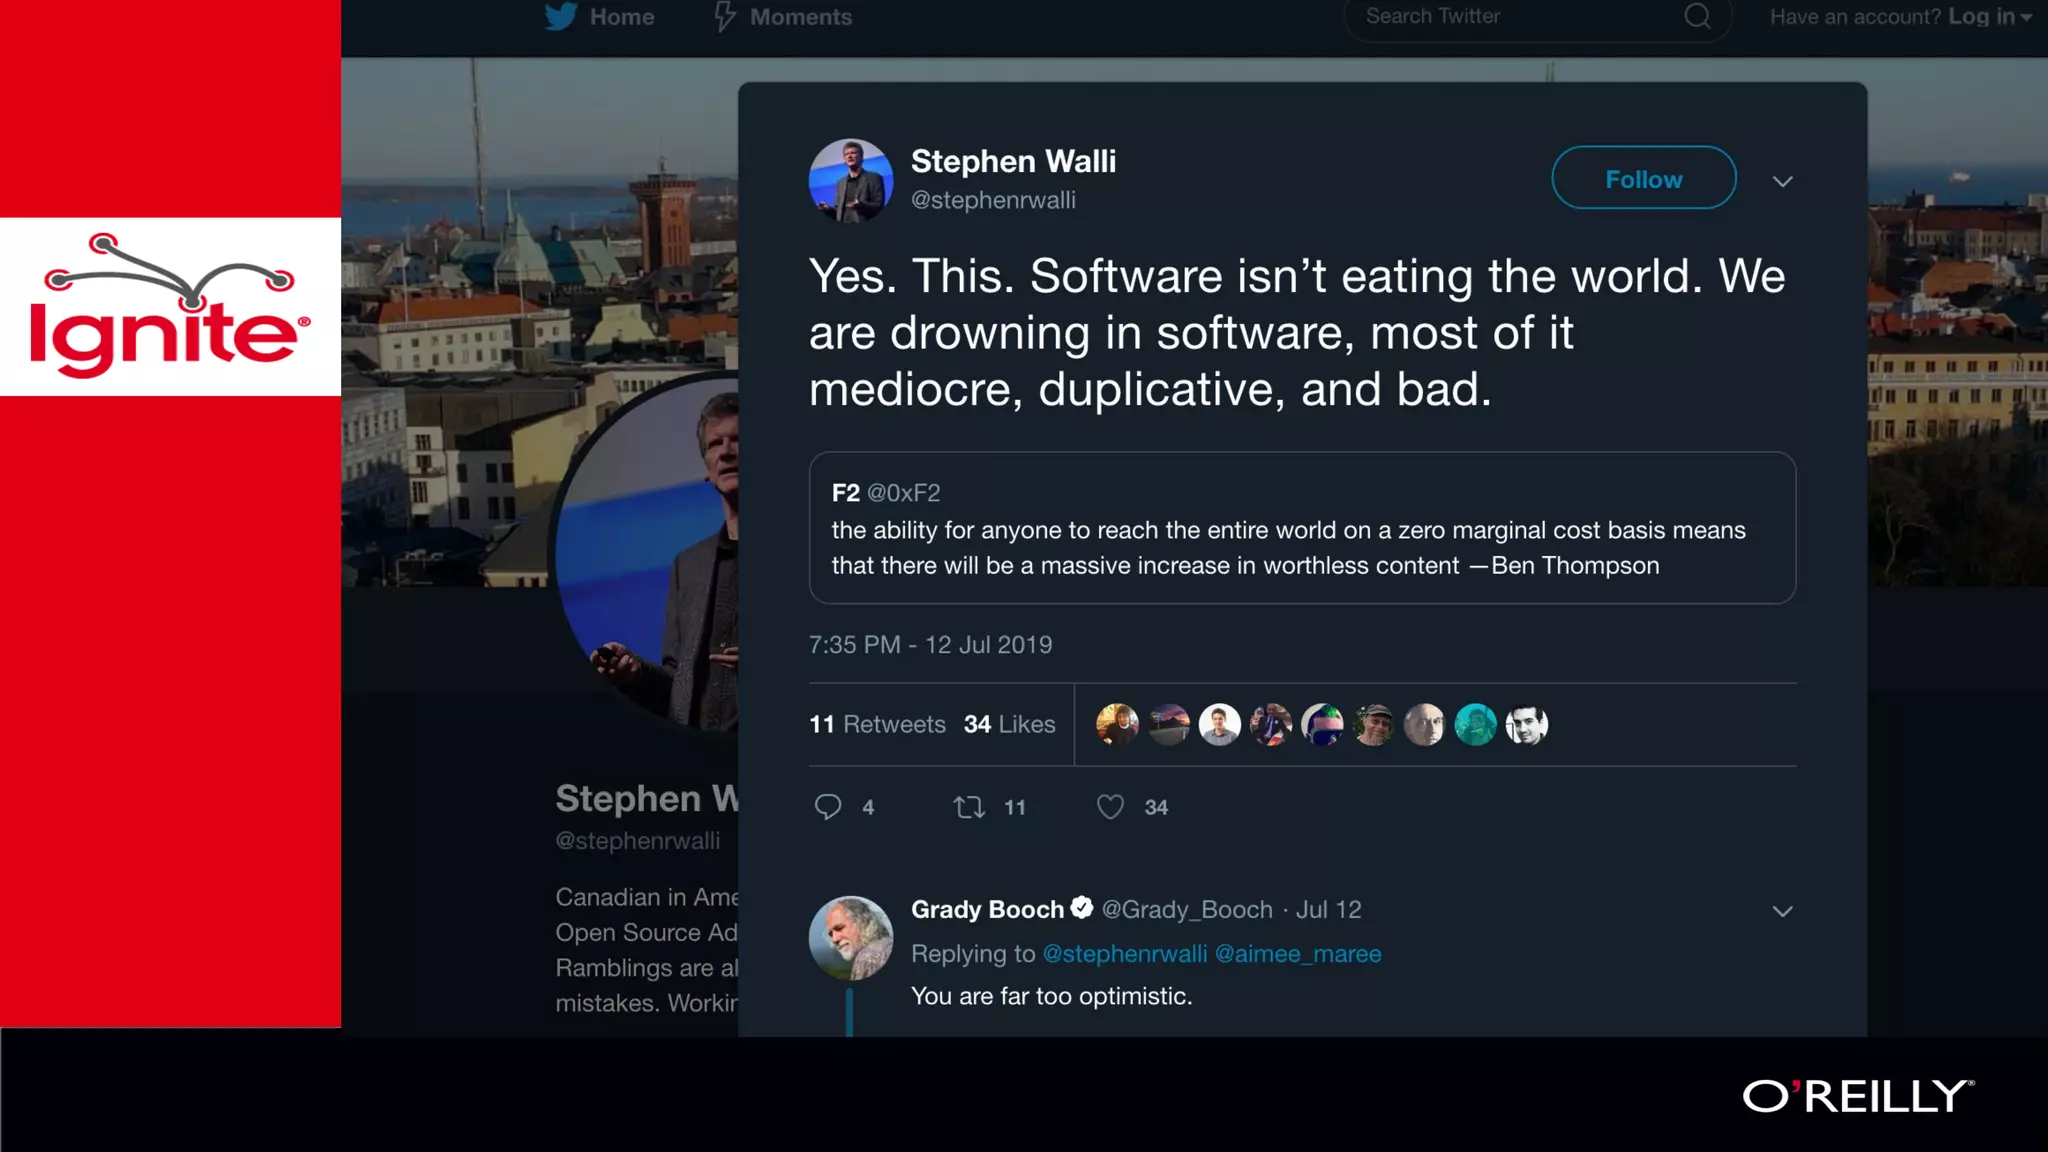Click the 7:35 PM - 12 Jul 2019 timestamp
The height and width of the screenshot is (1152, 2048).
[x=930, y=645]
